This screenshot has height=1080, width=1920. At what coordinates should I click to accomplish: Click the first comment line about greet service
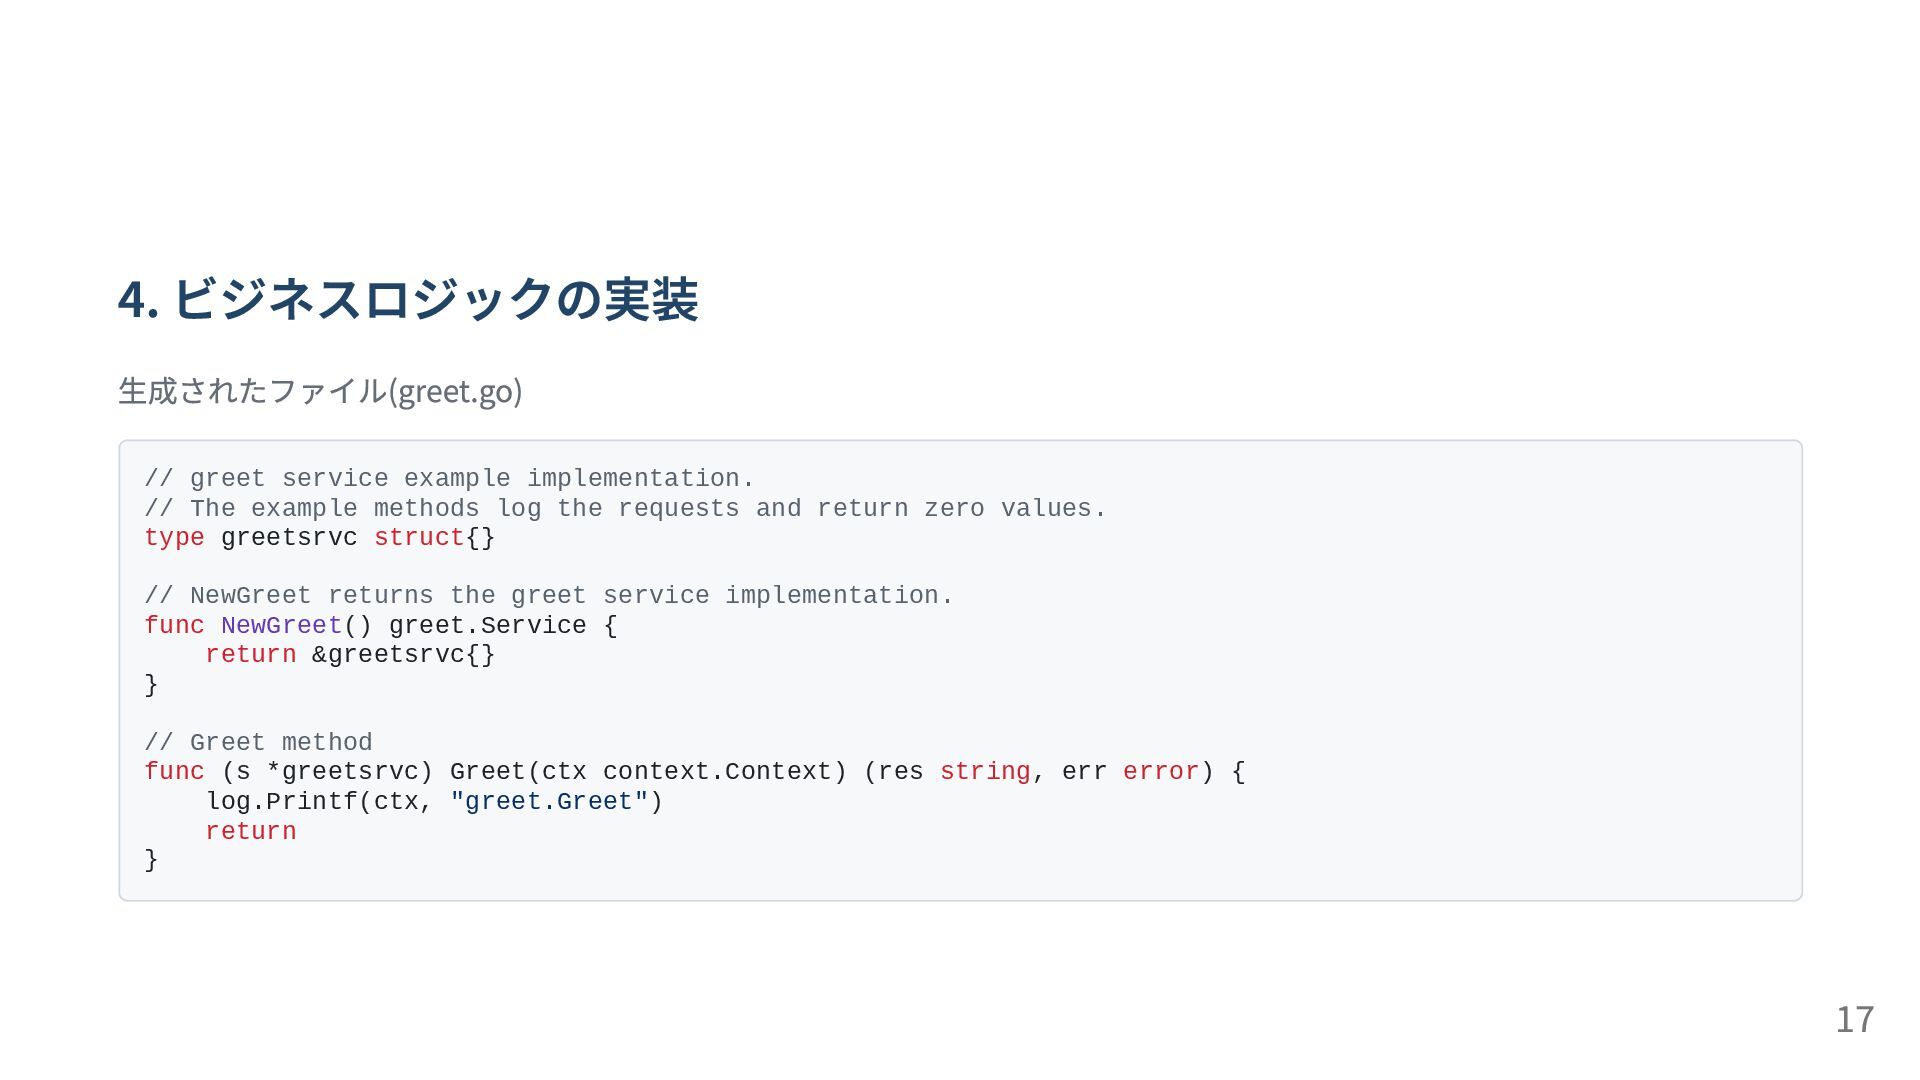[x=449, y=479]
